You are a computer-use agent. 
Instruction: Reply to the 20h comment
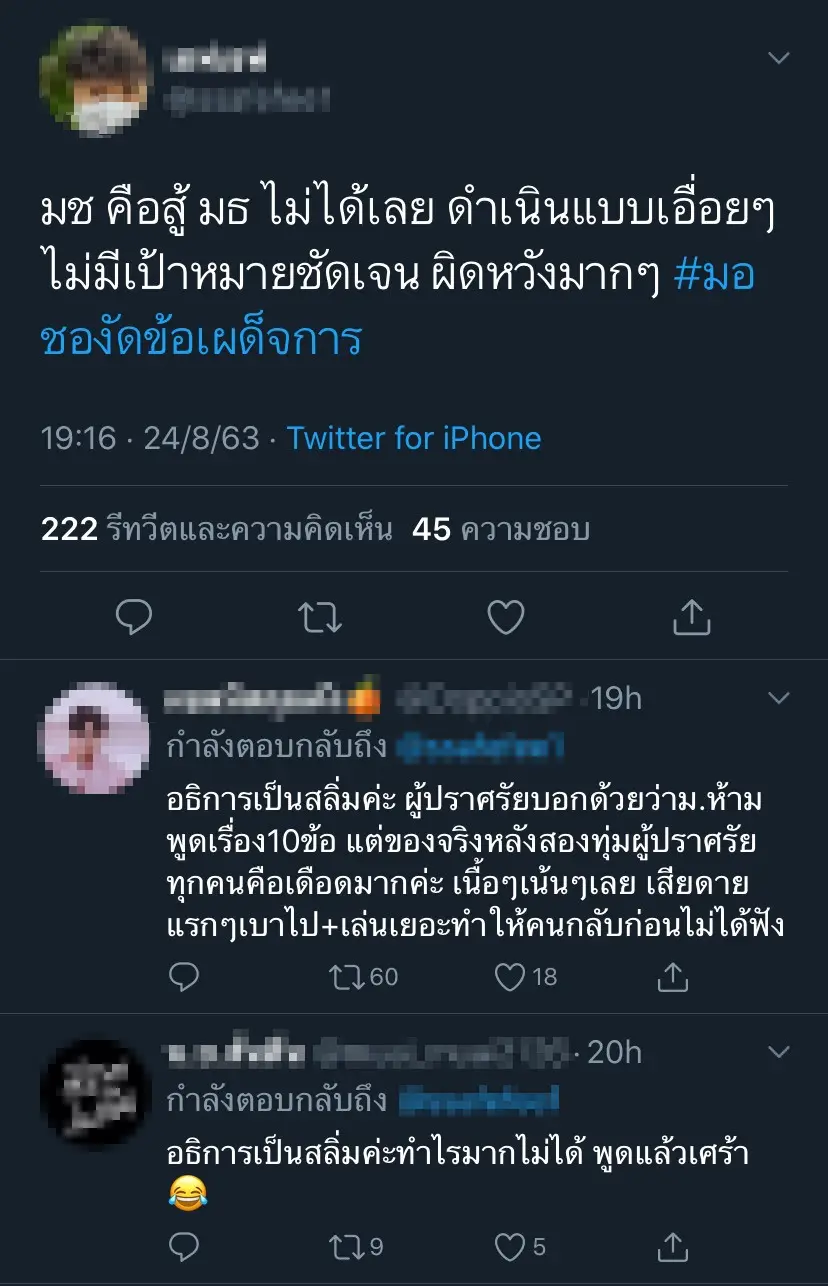point(183,1246)
